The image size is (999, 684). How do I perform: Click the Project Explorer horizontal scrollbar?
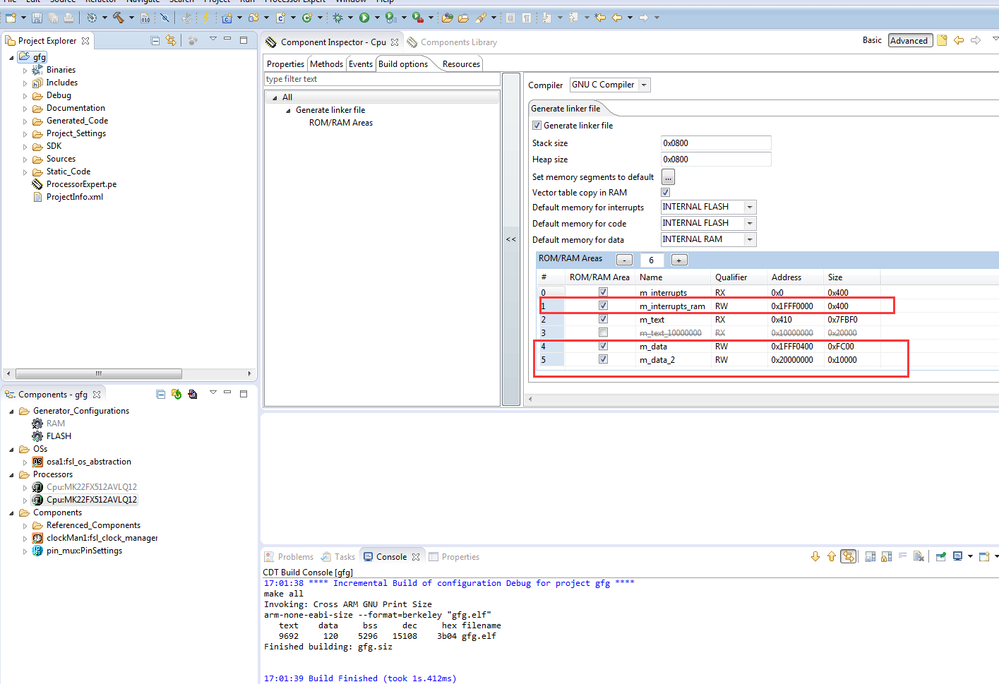[x=98, y=373]
